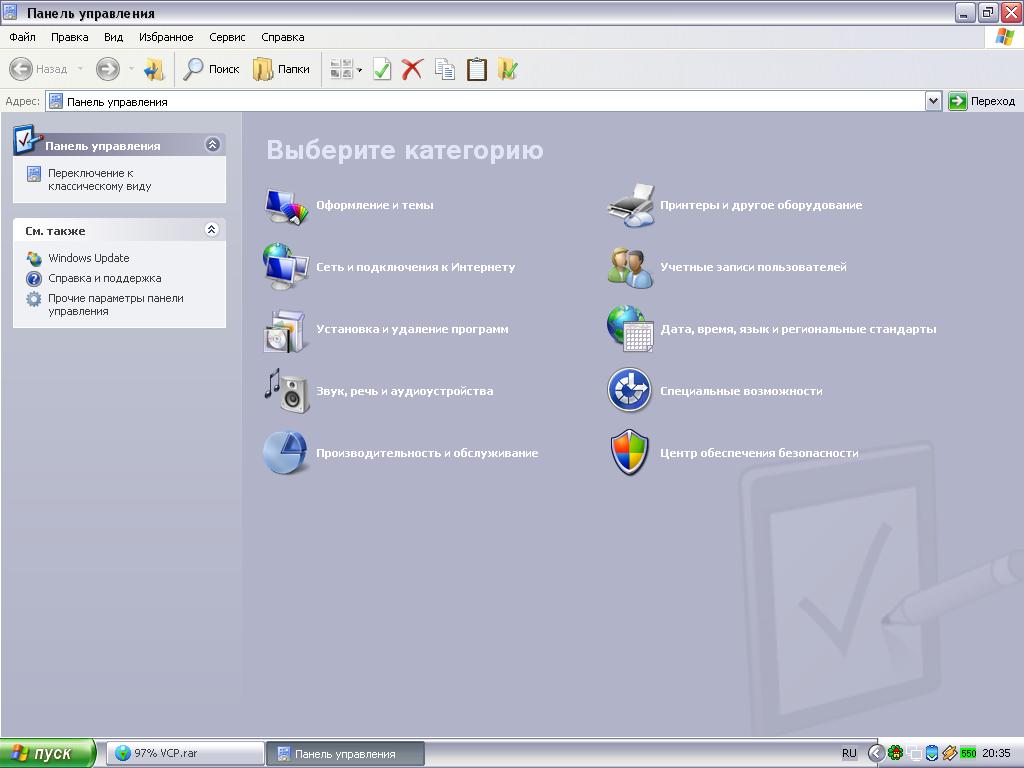This screenshot has width=1024, height=768.
Task: Click the Оформление и темы text link
Action: (375, 205)
